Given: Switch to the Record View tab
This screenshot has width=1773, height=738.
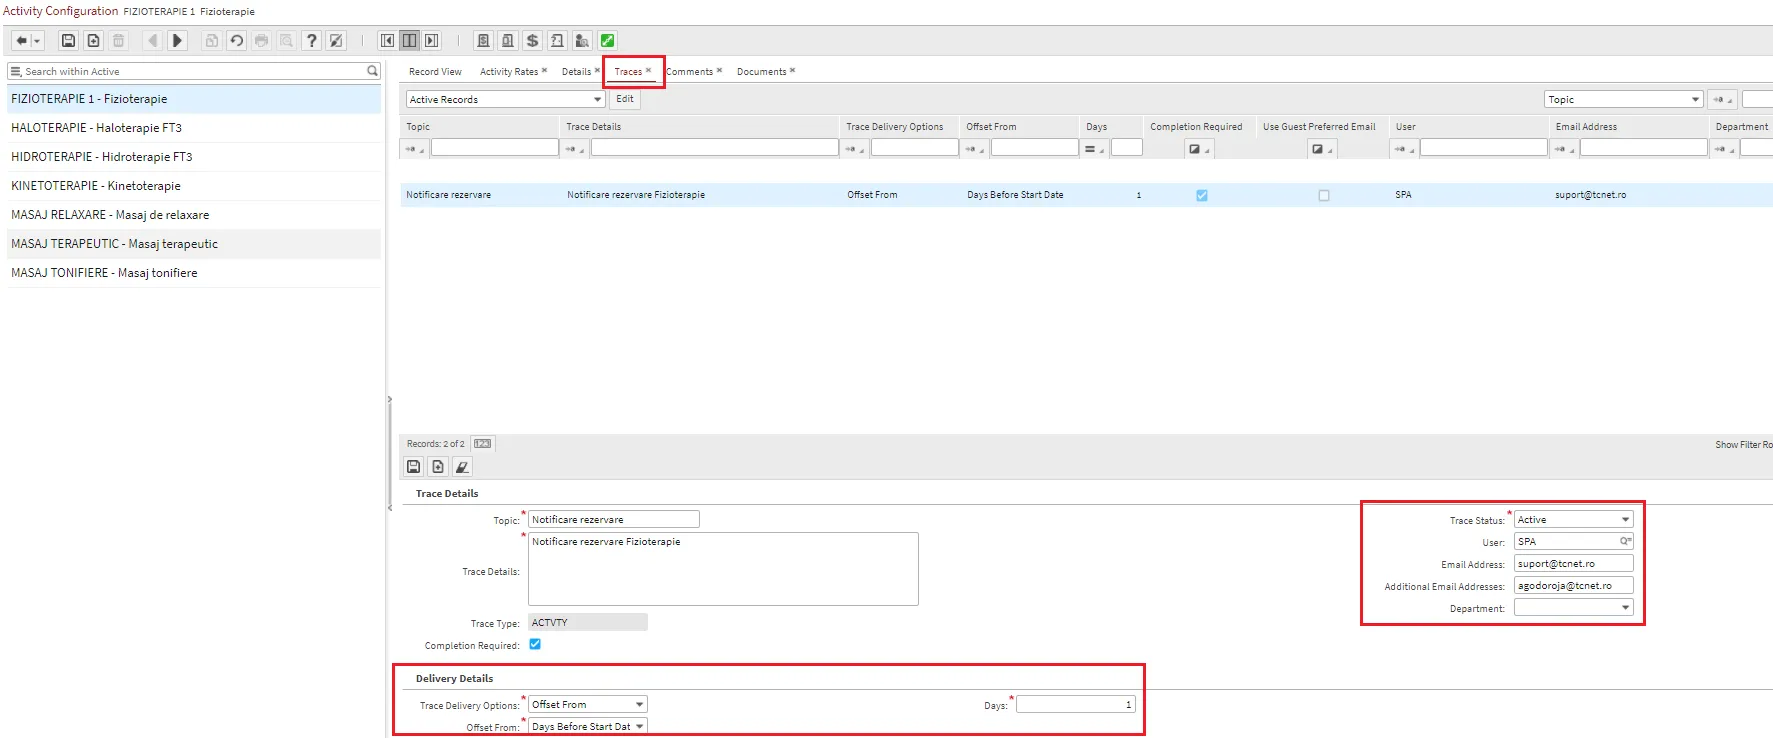Looking at the screenshot, I should pyautogui.click(x=435, y=72).
